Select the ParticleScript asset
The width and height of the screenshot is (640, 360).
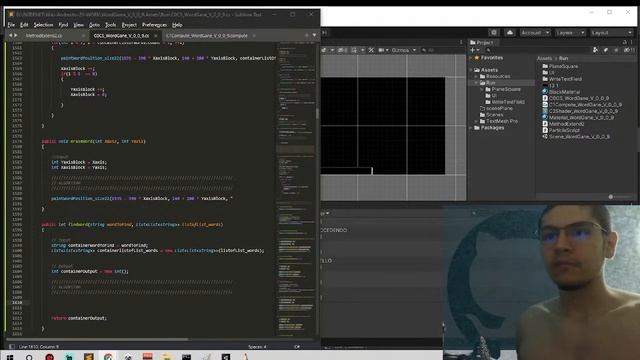(561, 130)
